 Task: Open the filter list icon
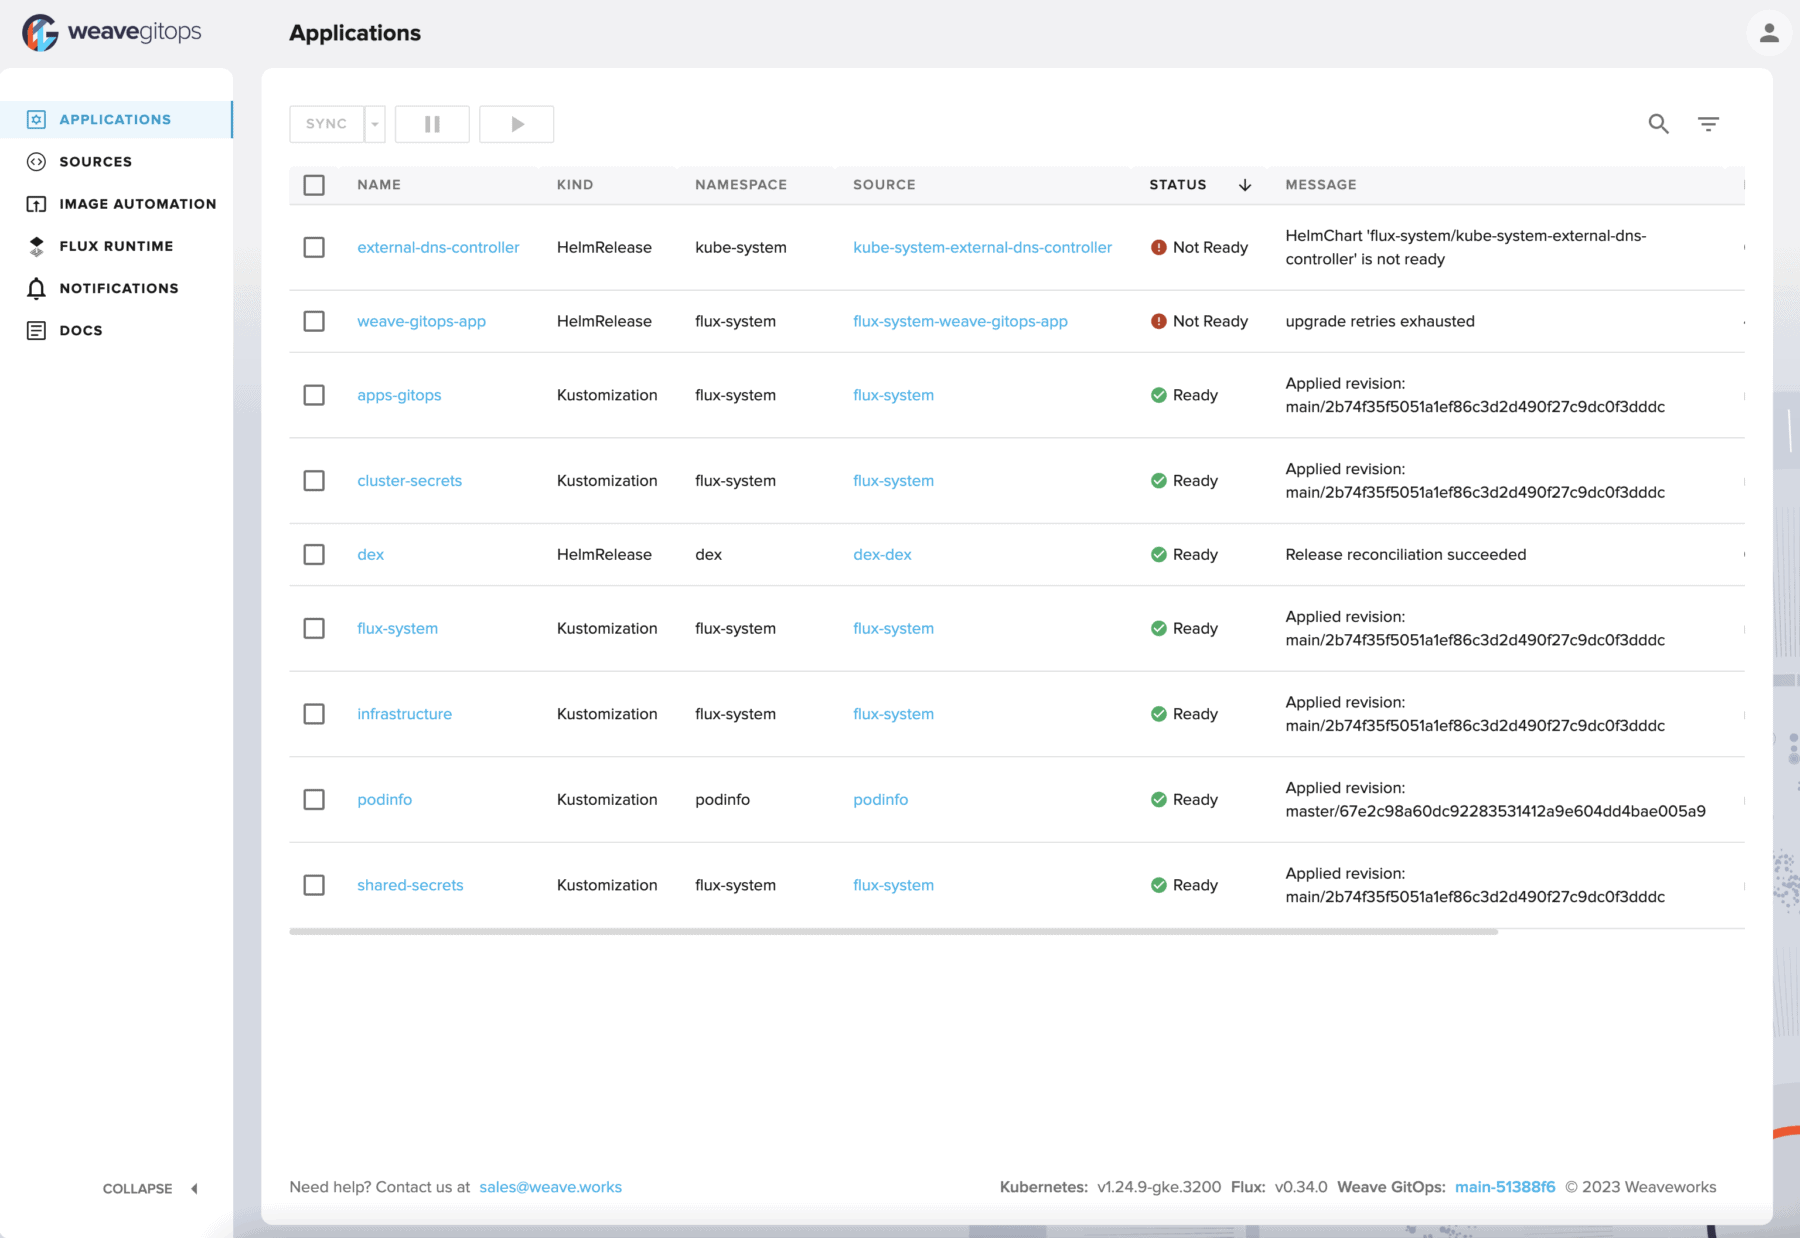pos(1708,124)
